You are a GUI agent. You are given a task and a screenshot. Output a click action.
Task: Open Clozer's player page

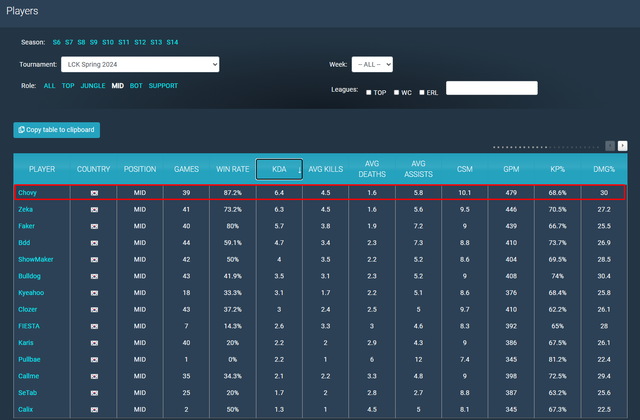click(x=27, y=309)
